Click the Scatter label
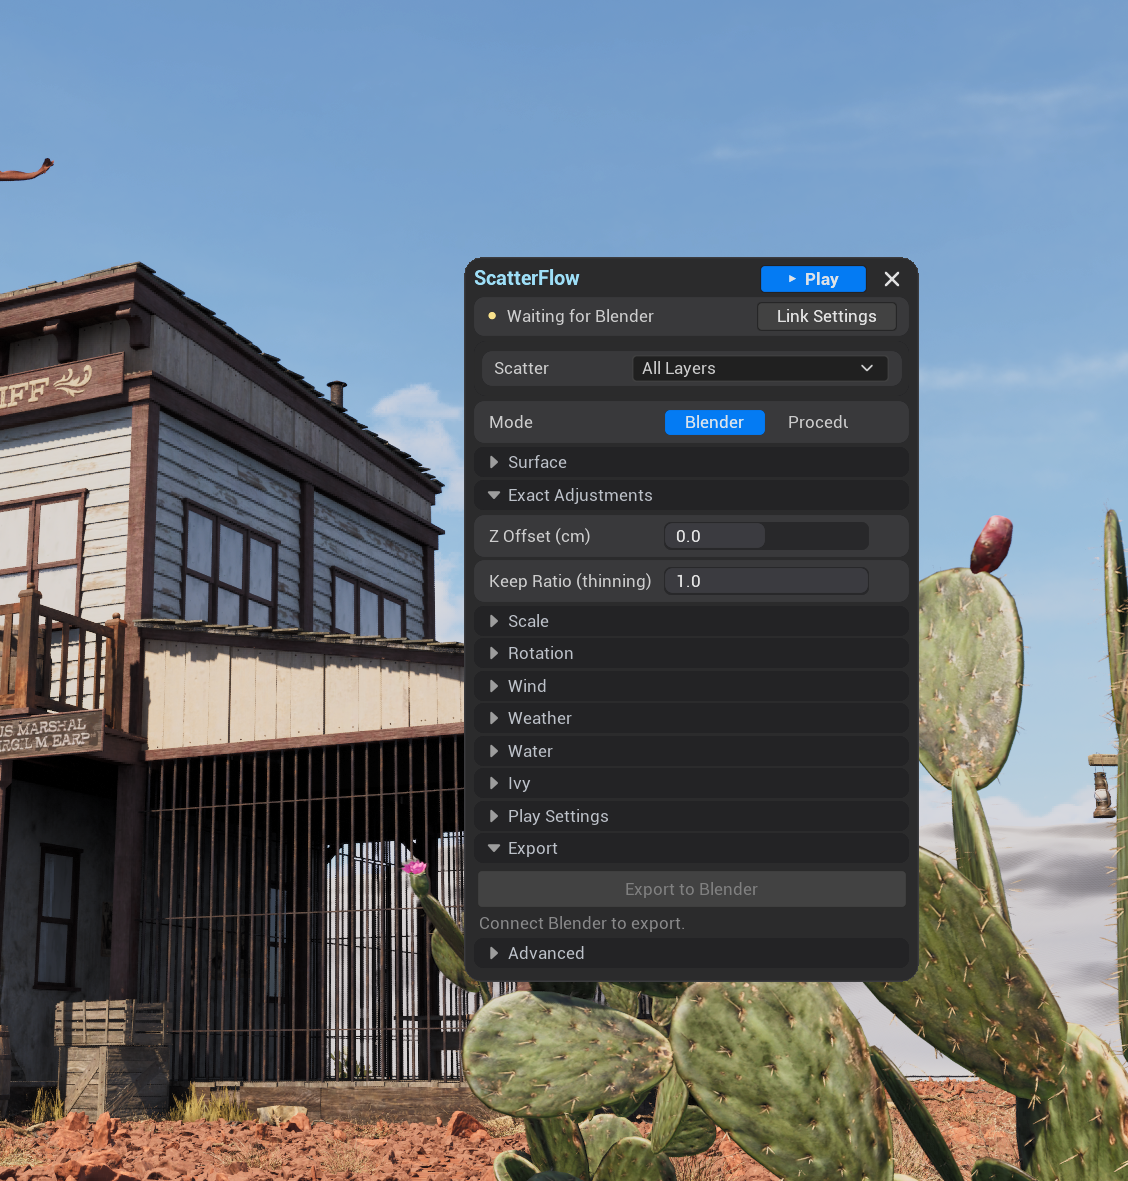The image size is (1128, 1181). (x=521, y=368)
